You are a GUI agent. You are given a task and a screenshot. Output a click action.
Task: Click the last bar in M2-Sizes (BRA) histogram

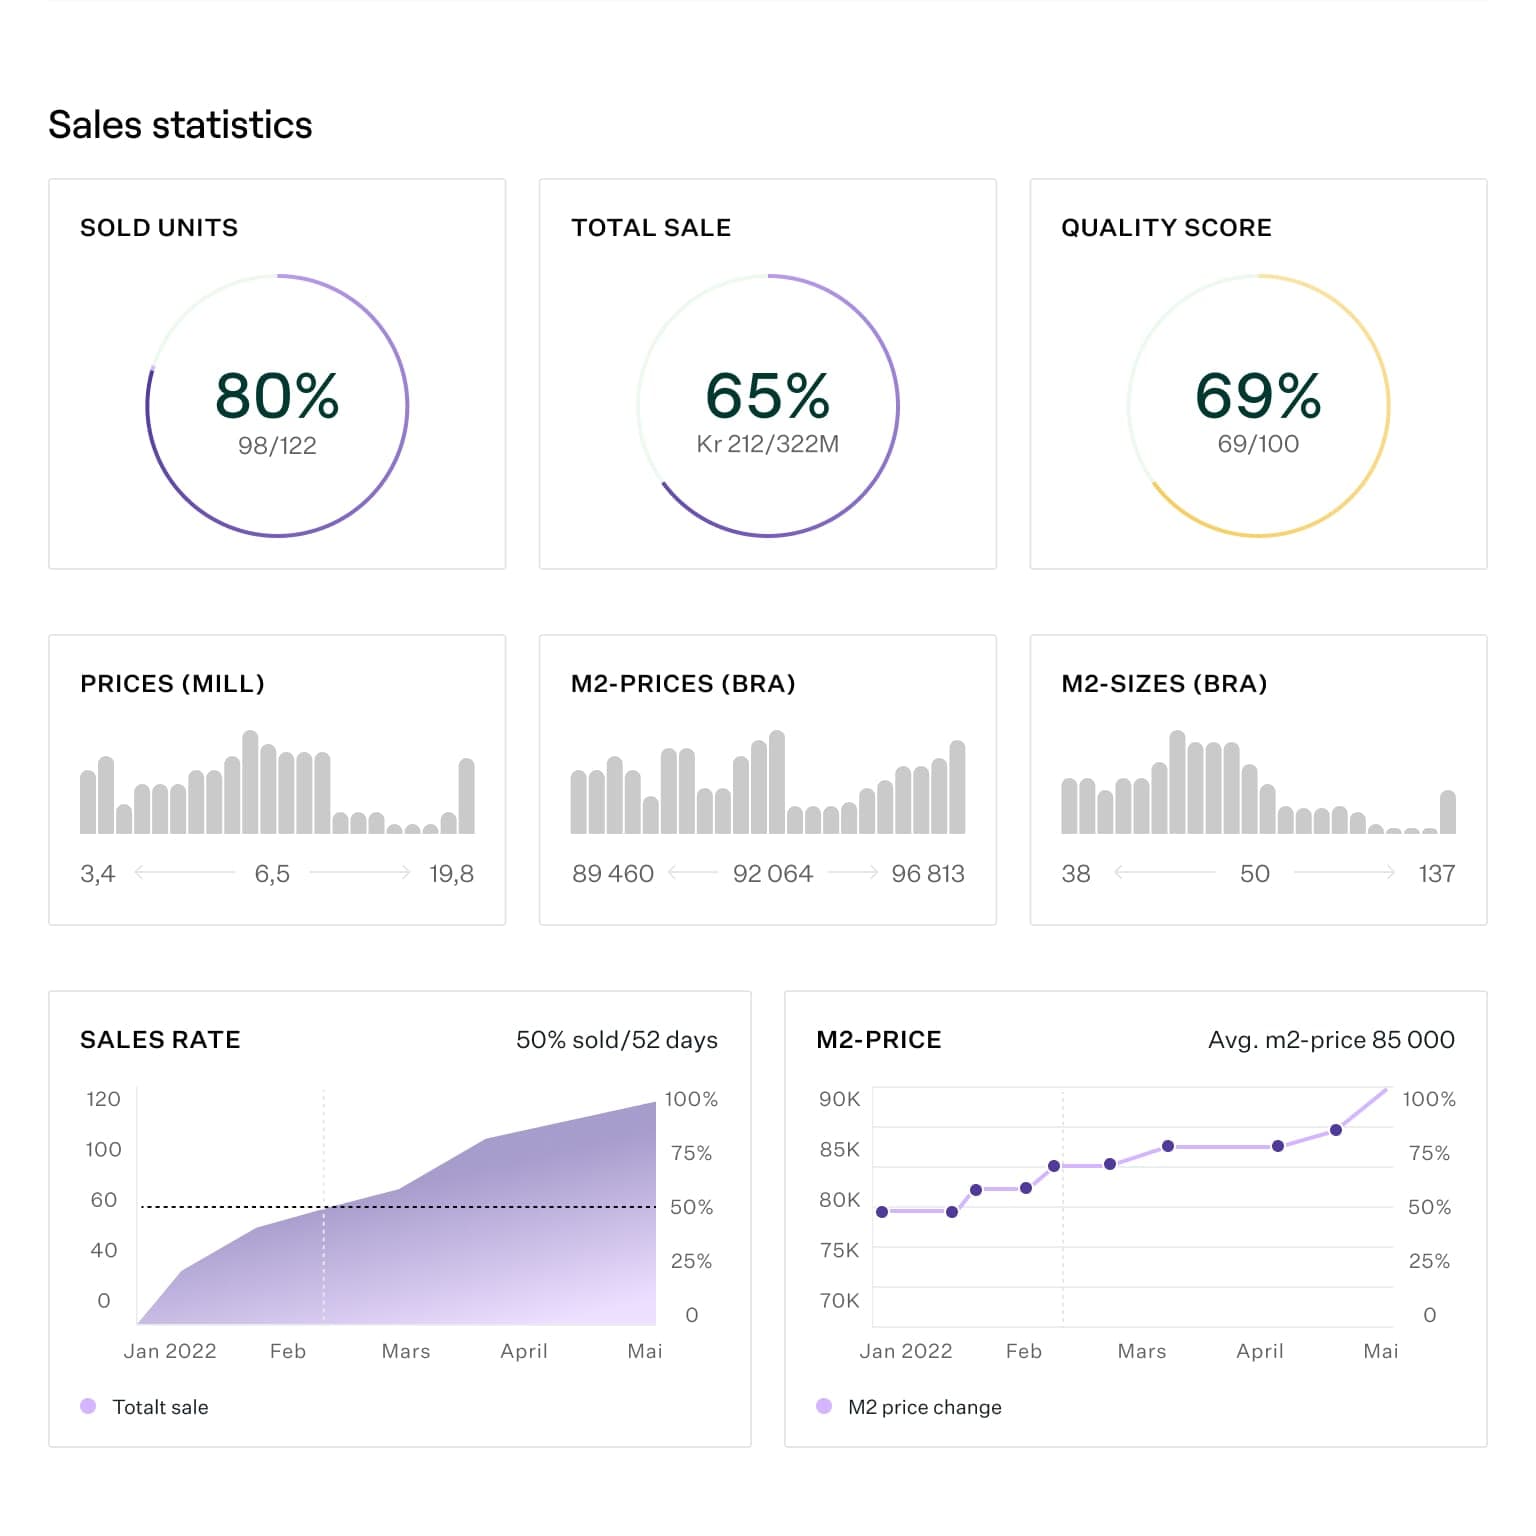point(1447,812)
